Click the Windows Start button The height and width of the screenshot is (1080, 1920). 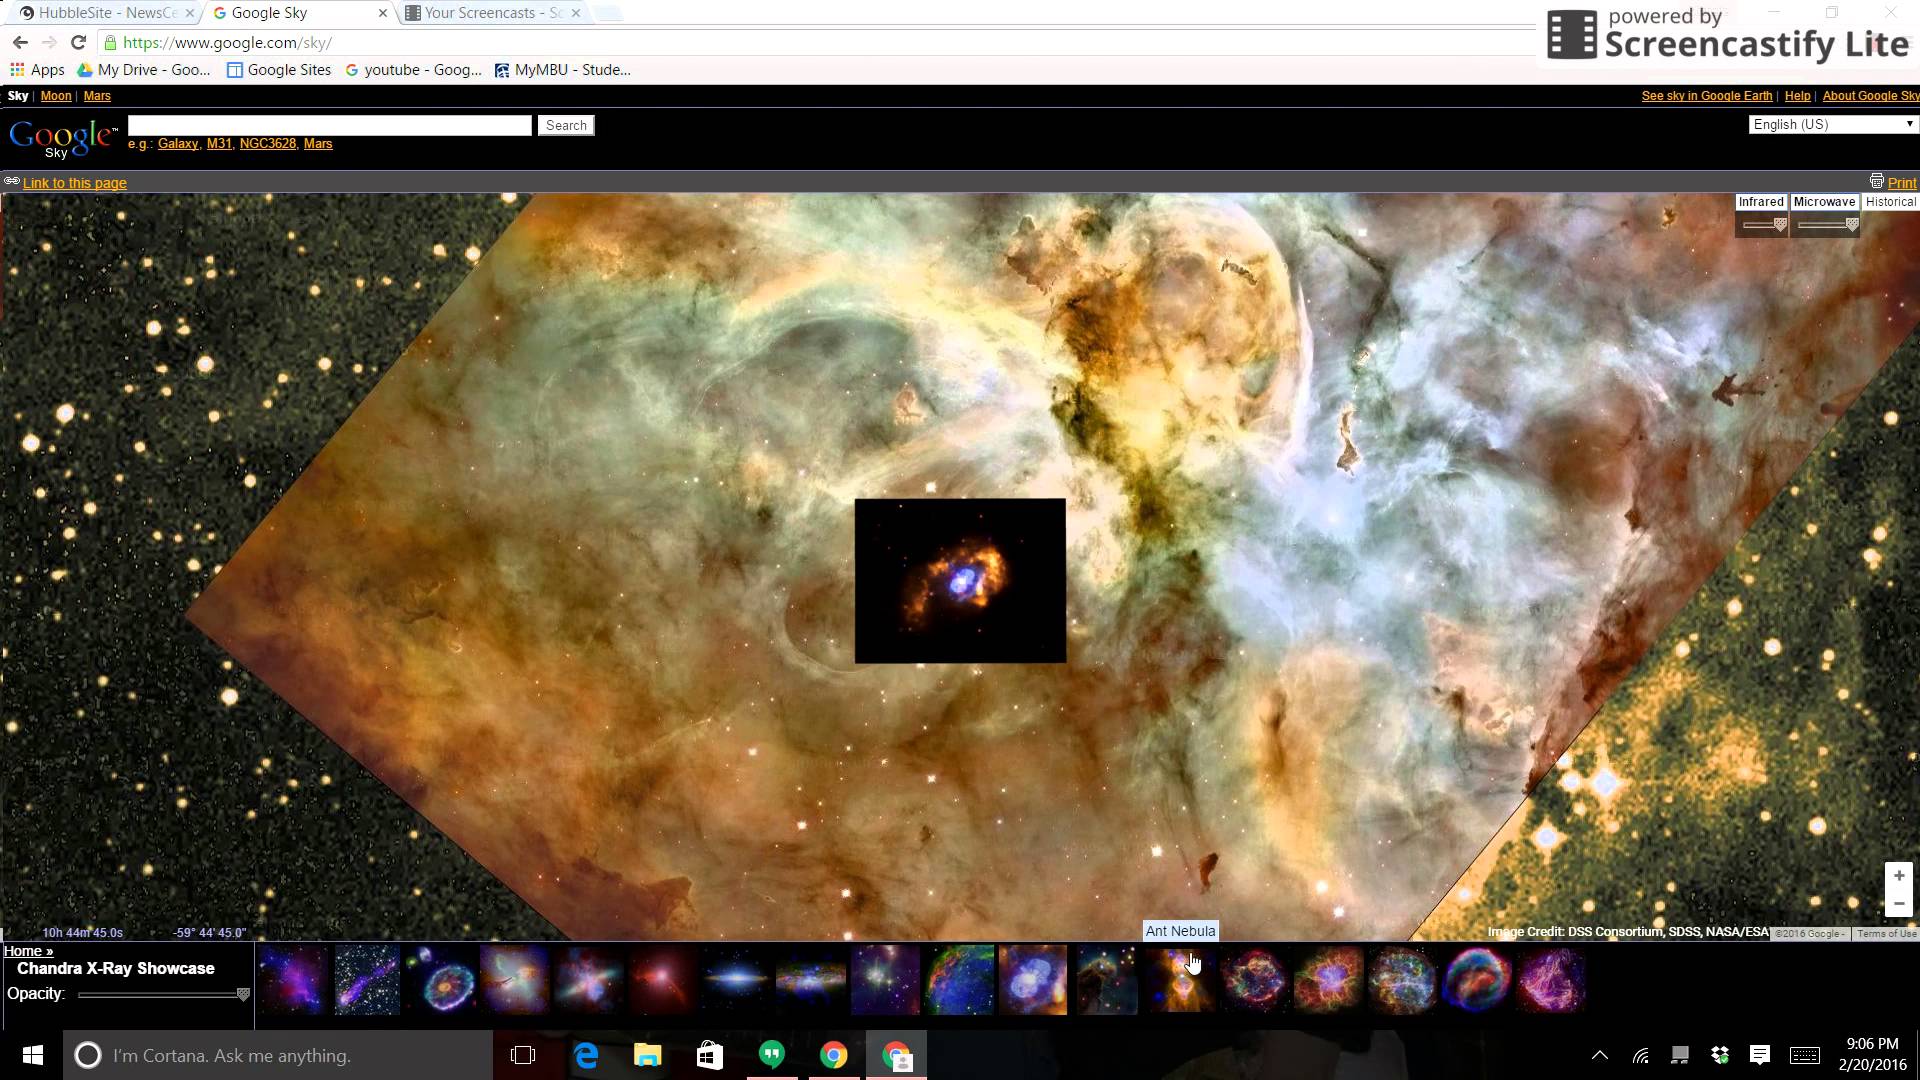(32, 1055)
